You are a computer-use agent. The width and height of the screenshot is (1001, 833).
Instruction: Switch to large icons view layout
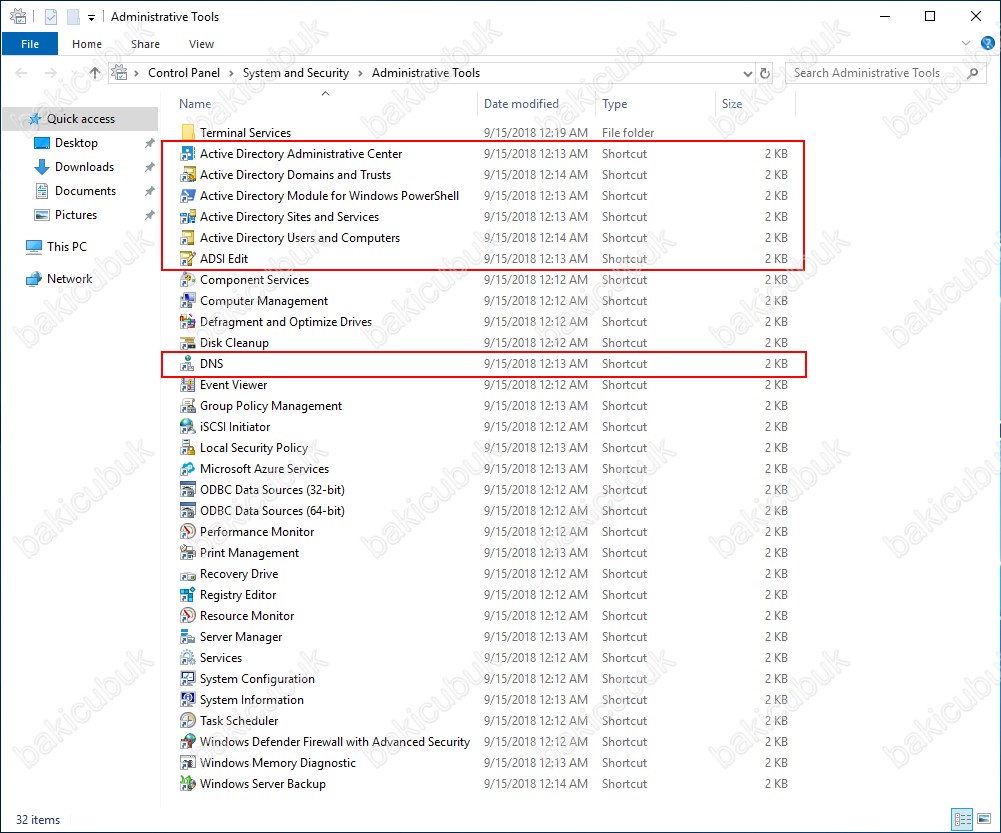pos(984,819)
